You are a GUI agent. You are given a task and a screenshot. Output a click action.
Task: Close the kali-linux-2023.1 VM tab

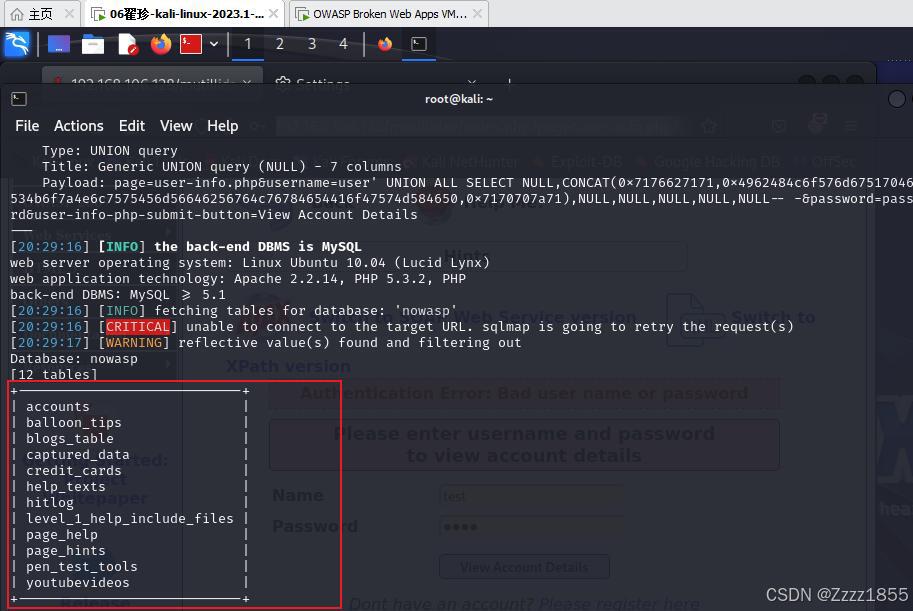click(274, 13)
